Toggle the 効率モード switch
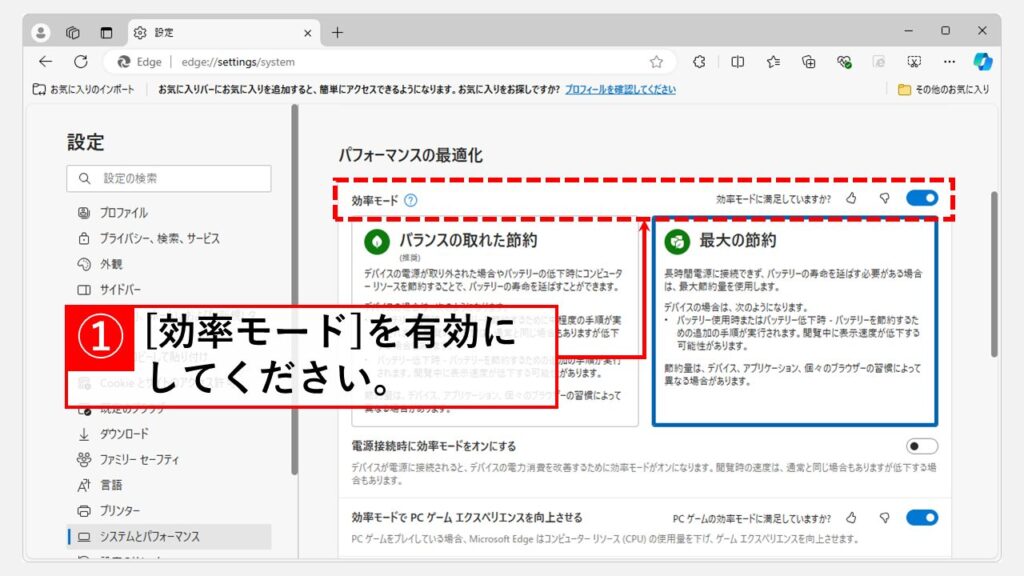1024x576 pixels. pos(921,198)
